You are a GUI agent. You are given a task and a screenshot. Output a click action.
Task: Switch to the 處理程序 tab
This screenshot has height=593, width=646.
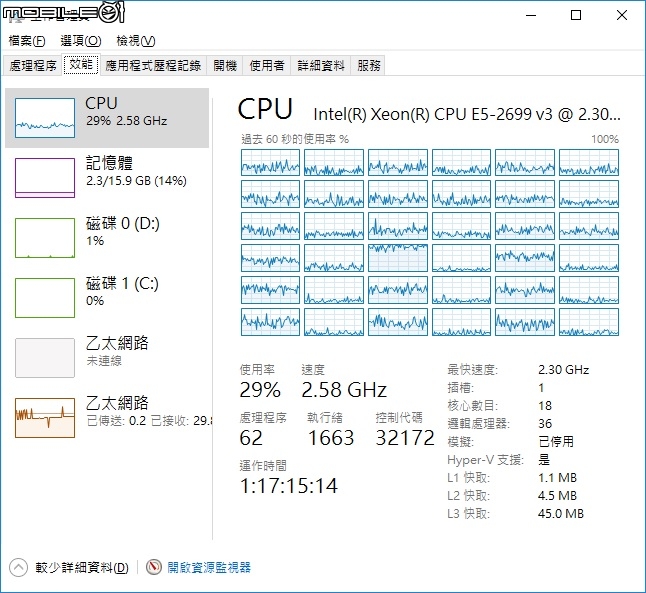click(33, 66)
